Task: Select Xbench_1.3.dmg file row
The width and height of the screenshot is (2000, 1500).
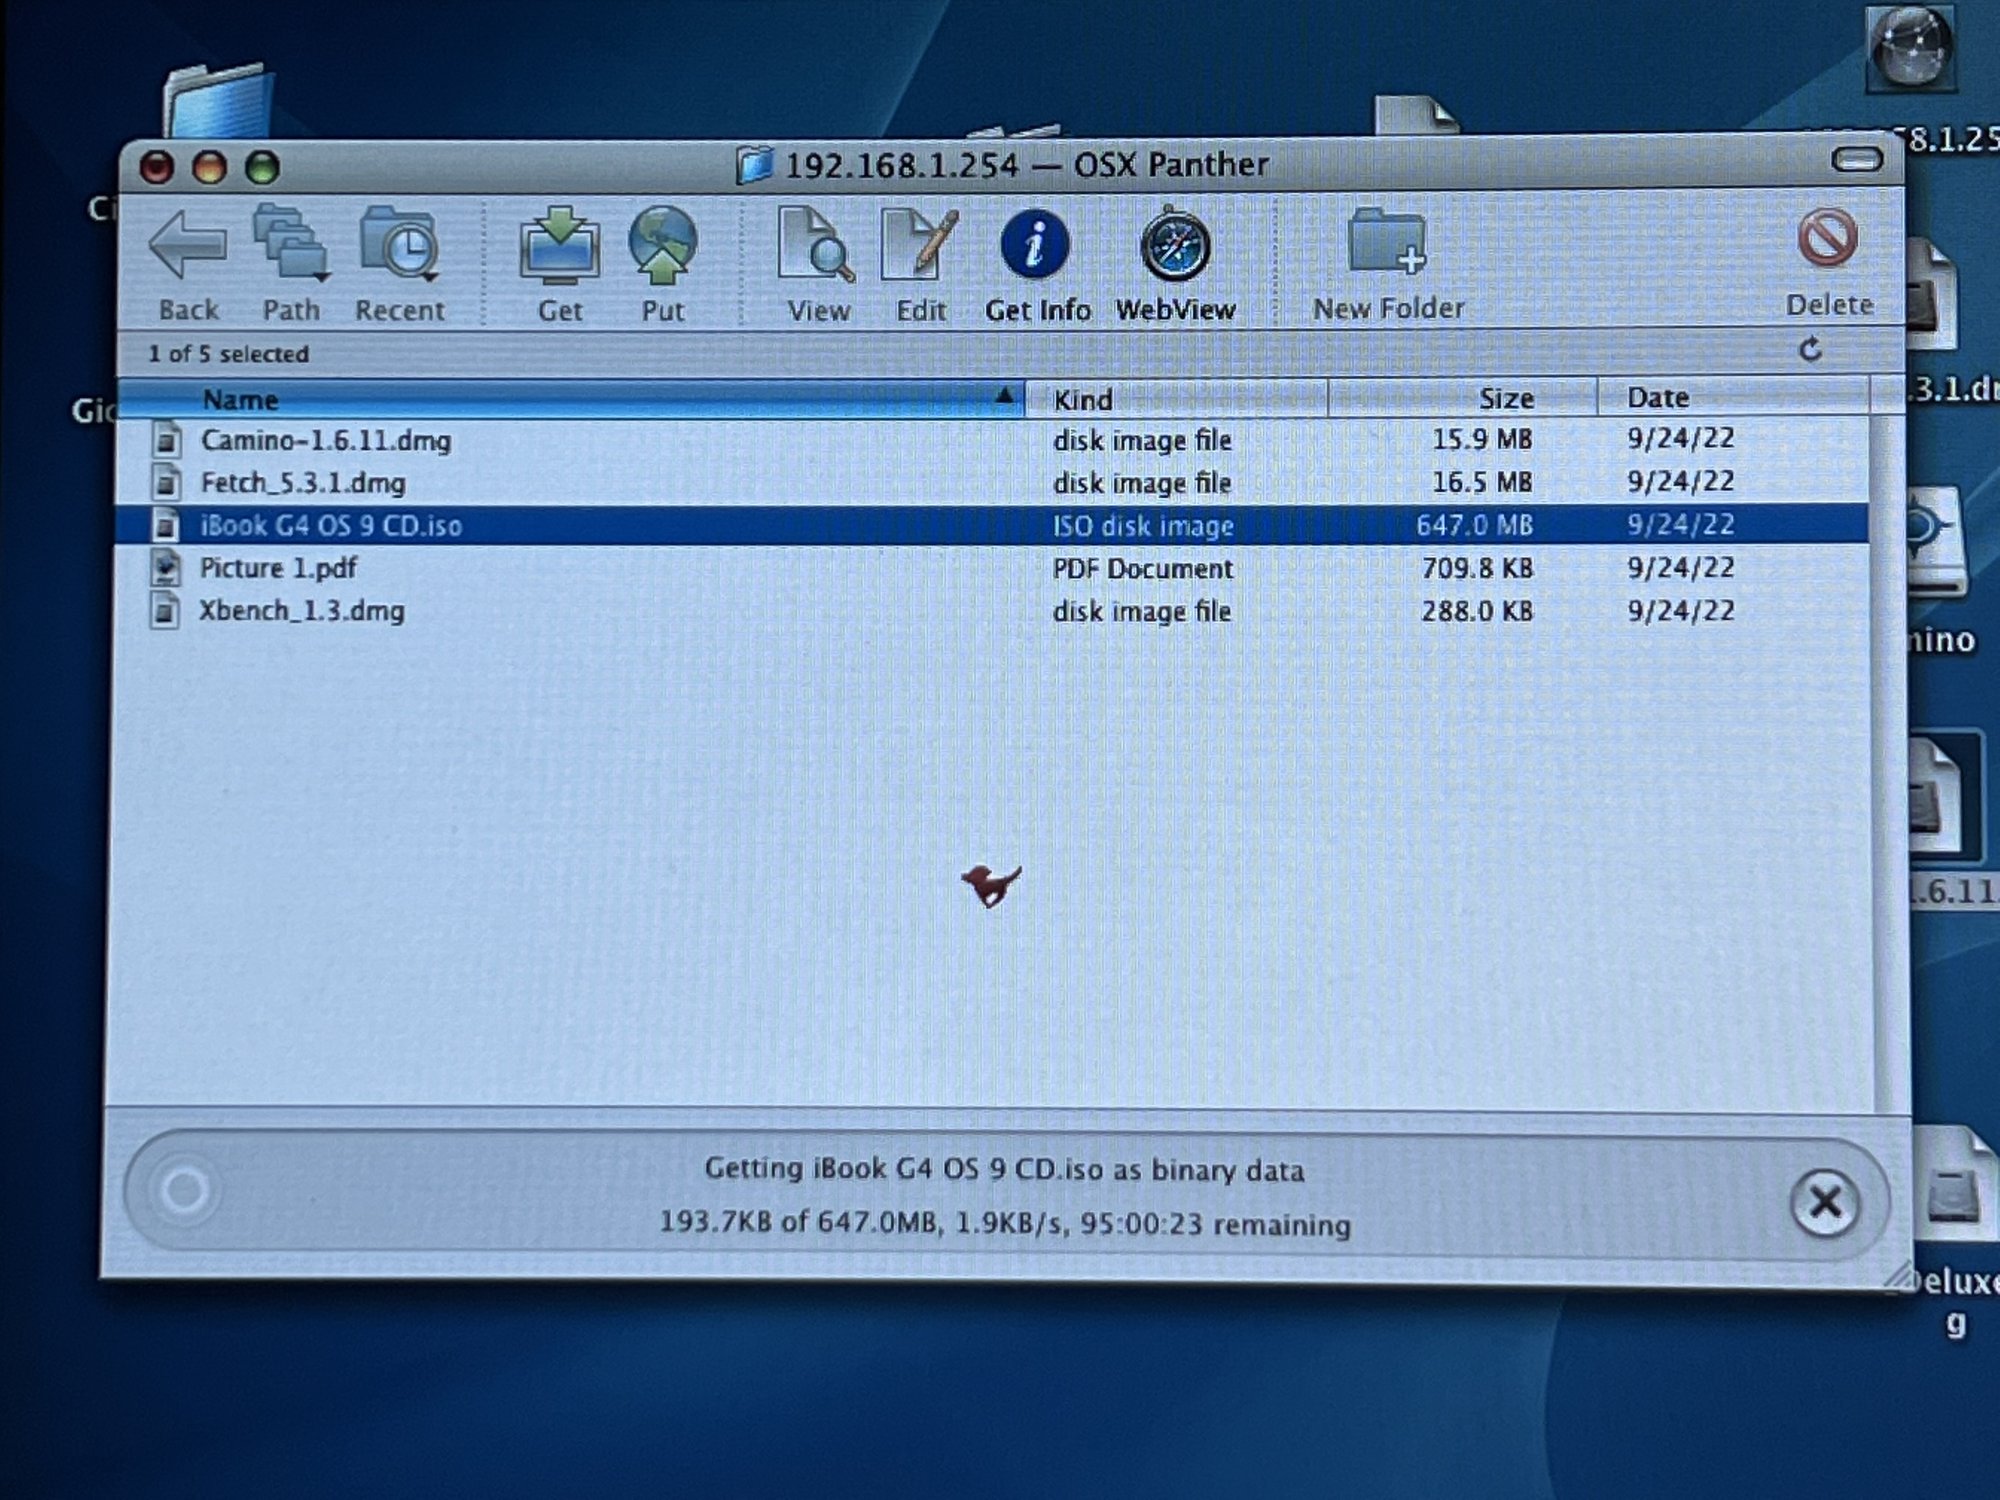Action: tap(301, 611)
